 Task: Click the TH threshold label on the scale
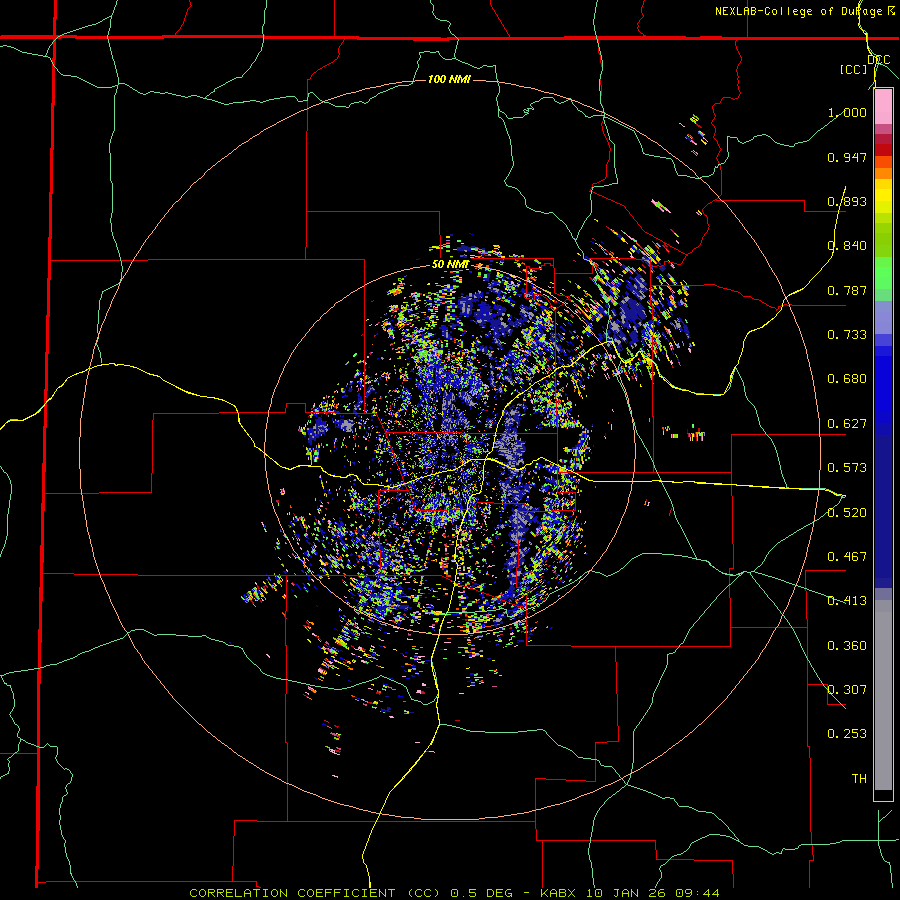859,779
